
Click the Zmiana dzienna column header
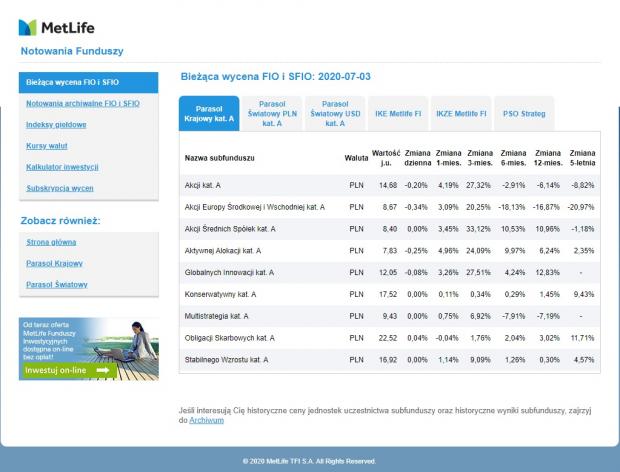click(418, 158)
